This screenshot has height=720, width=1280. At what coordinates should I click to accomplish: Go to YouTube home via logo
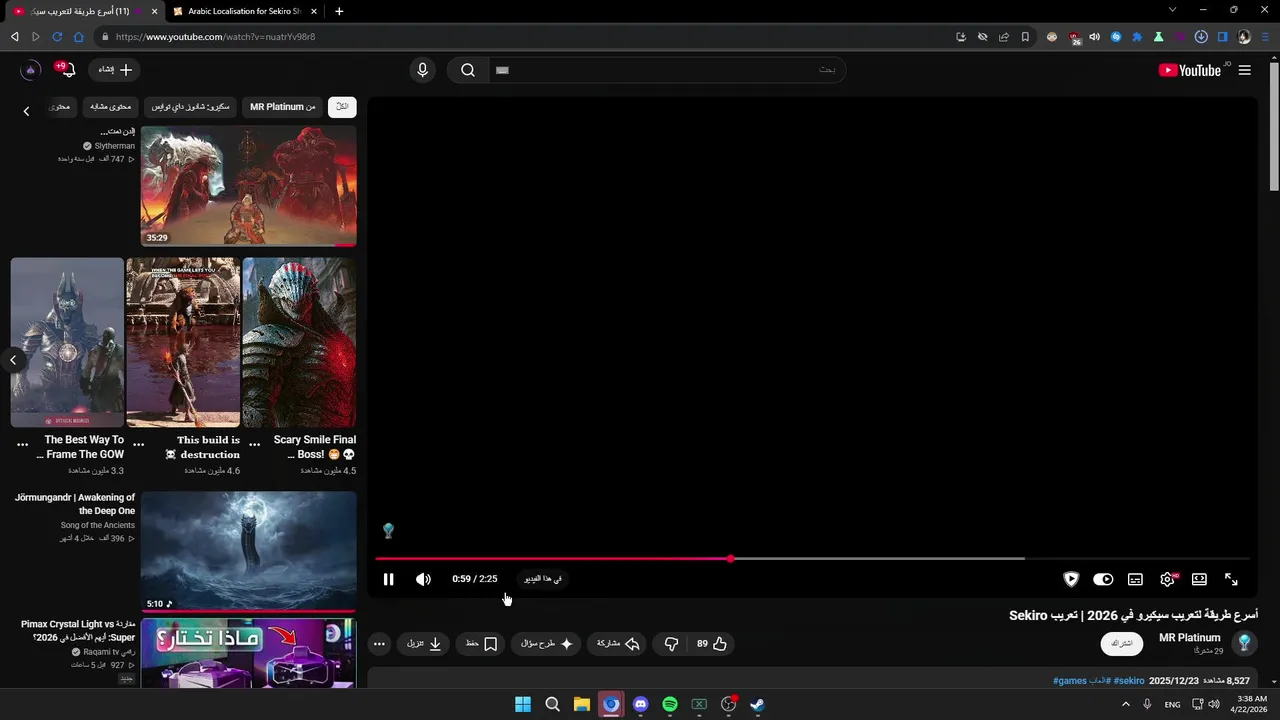coord(1189,70)
